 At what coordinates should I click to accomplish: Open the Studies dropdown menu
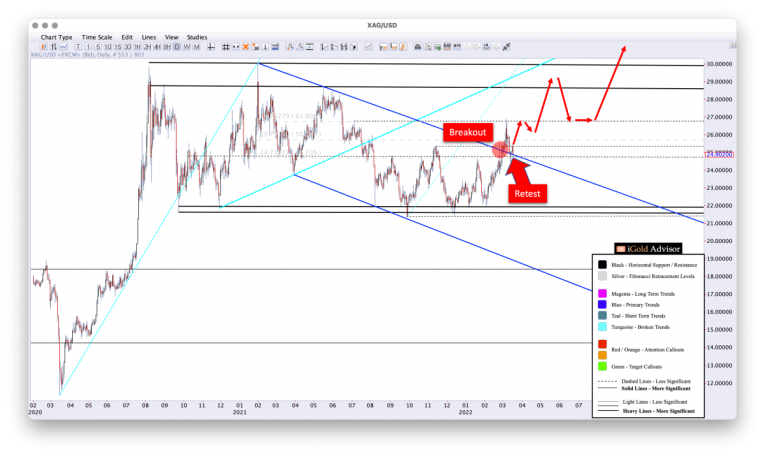[x=197, y=37]
